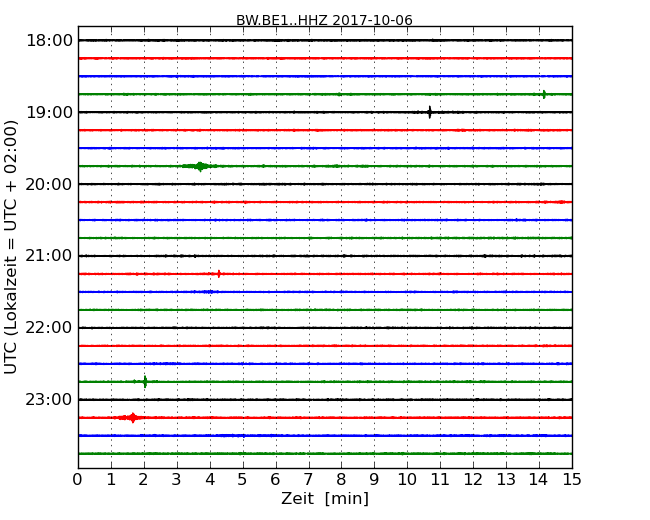Pick x-axis tick label 11
Image resolution: width=650 pixels, height=520 pixels.
click(x=440, y=479)
